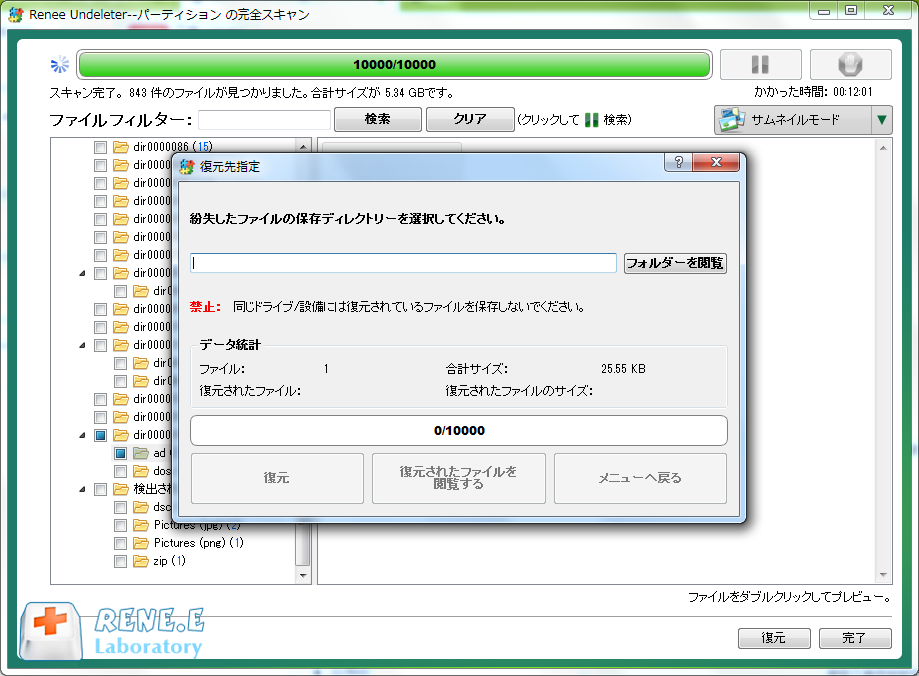This screenshot has width=919, height=676.
Task: Click フォルダーを閲覧 to browse folders
Action: pyautogui.click(x=675, y=263)
